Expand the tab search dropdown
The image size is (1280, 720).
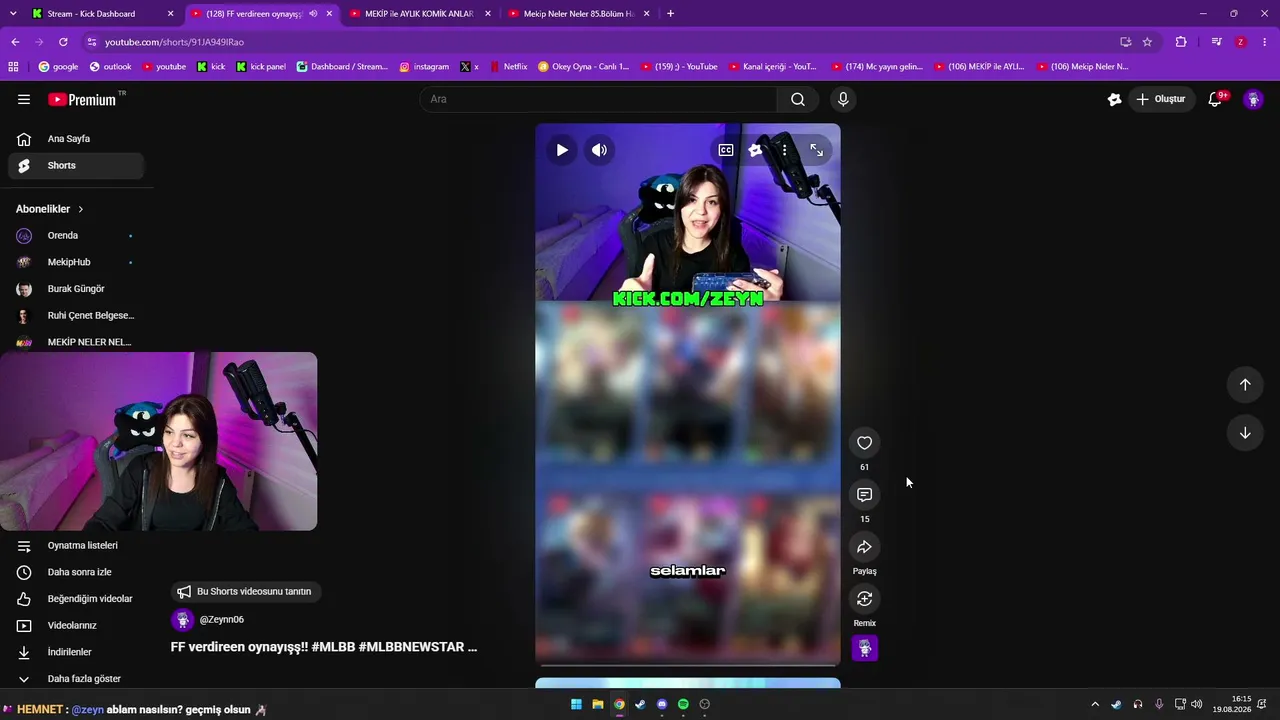13,14
